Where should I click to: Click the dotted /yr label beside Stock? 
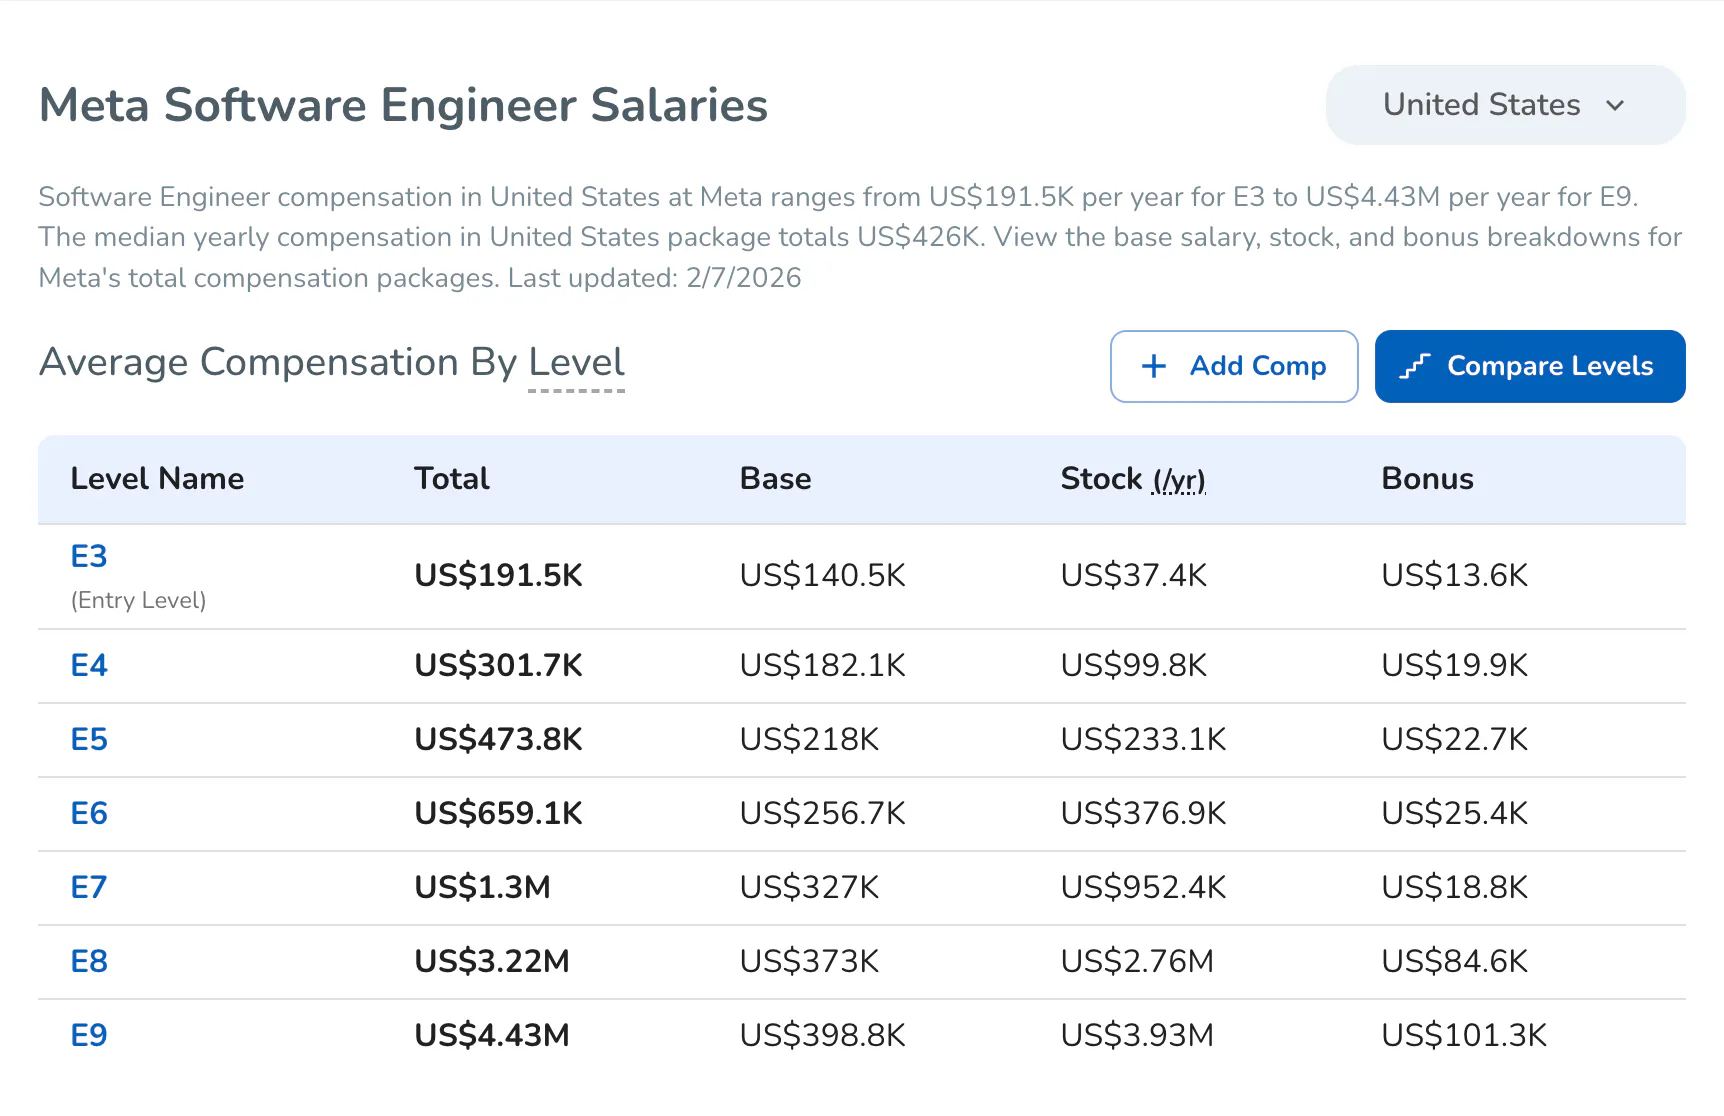click(1179, 480)
